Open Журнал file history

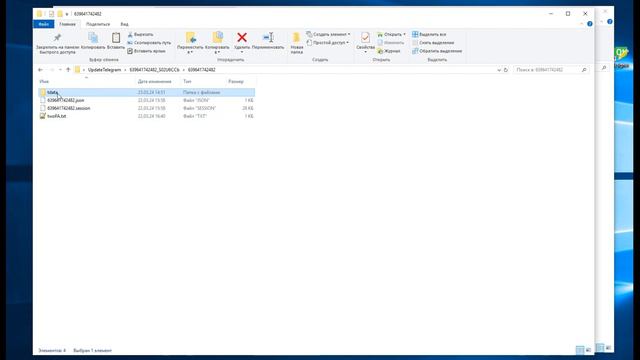point(389,51)
